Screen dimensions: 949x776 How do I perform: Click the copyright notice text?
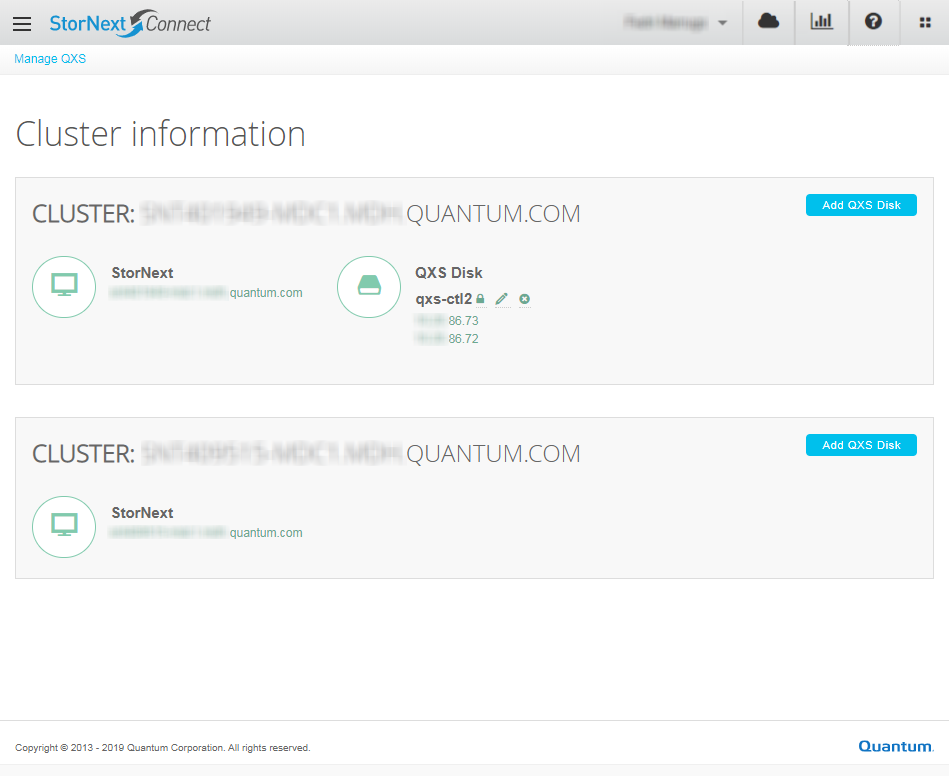click(163, 748)
